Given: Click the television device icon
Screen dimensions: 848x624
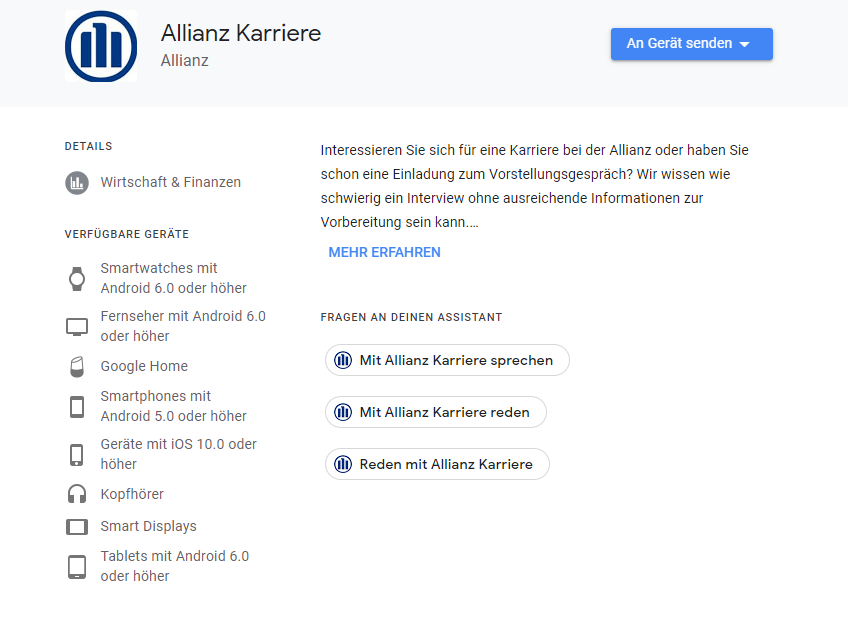Looking at the screenshot, I should tap(77, 327).
